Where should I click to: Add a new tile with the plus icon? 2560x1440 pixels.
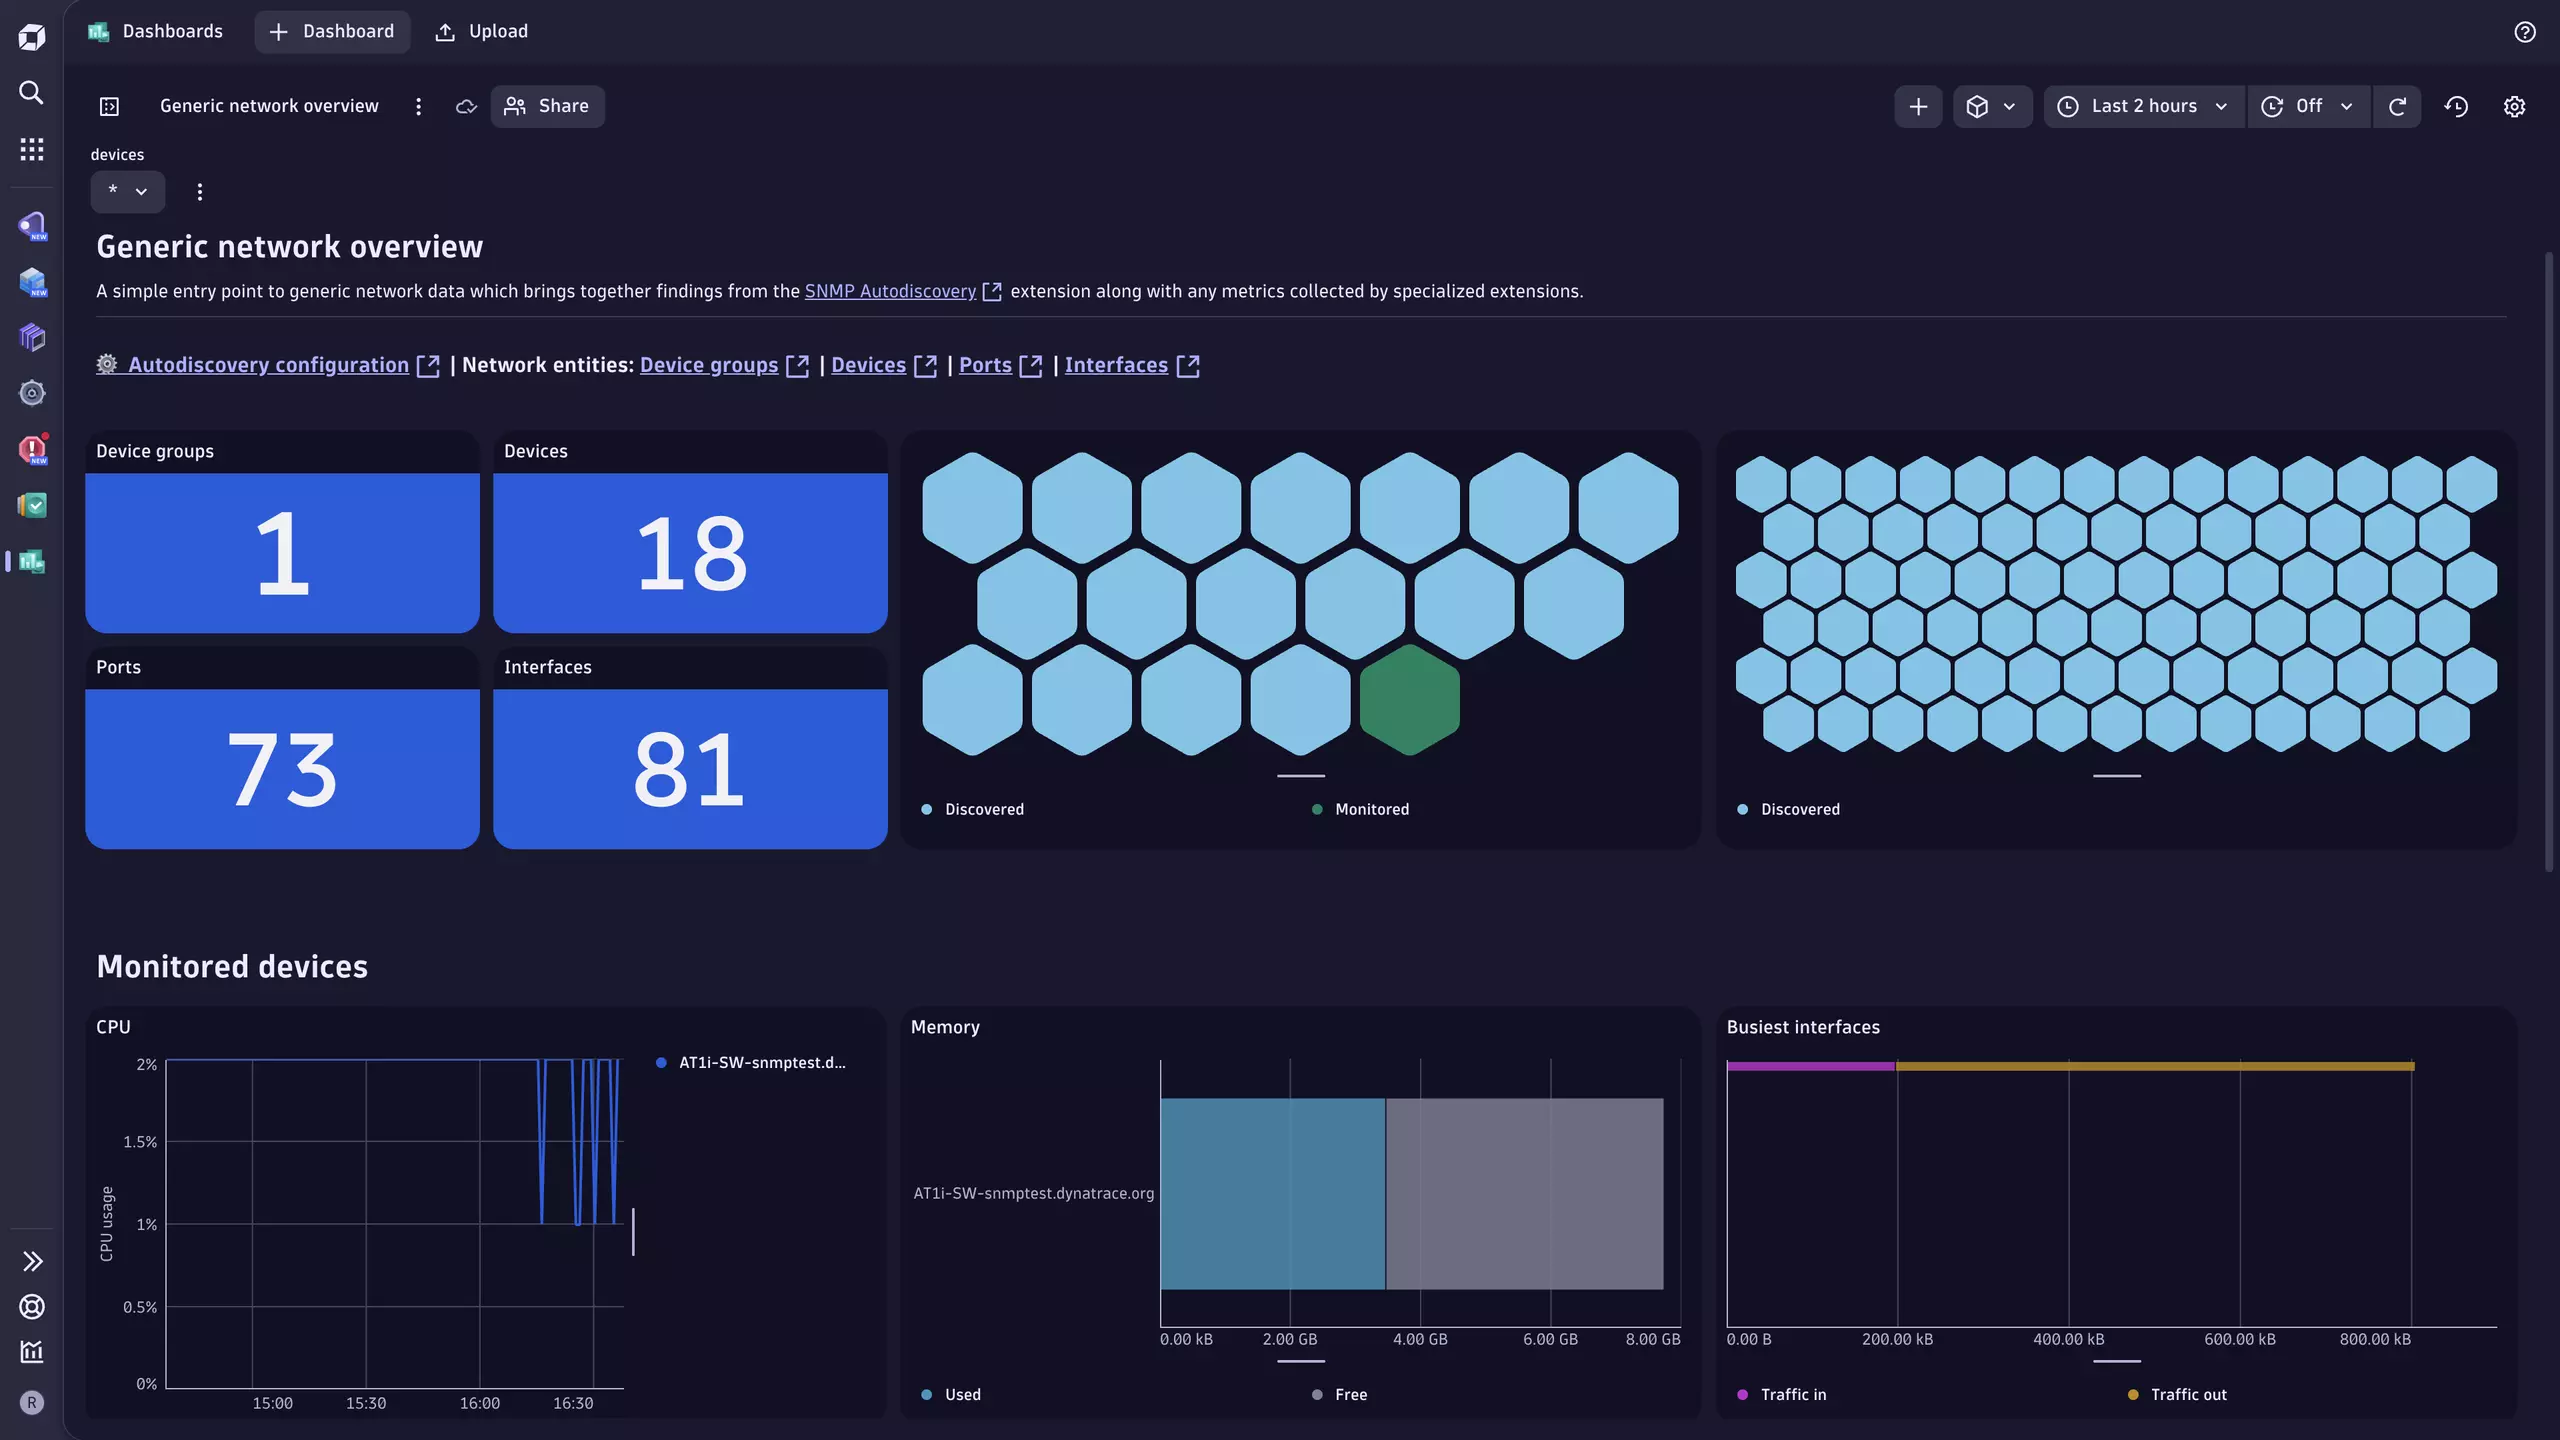coord(1917,106)
